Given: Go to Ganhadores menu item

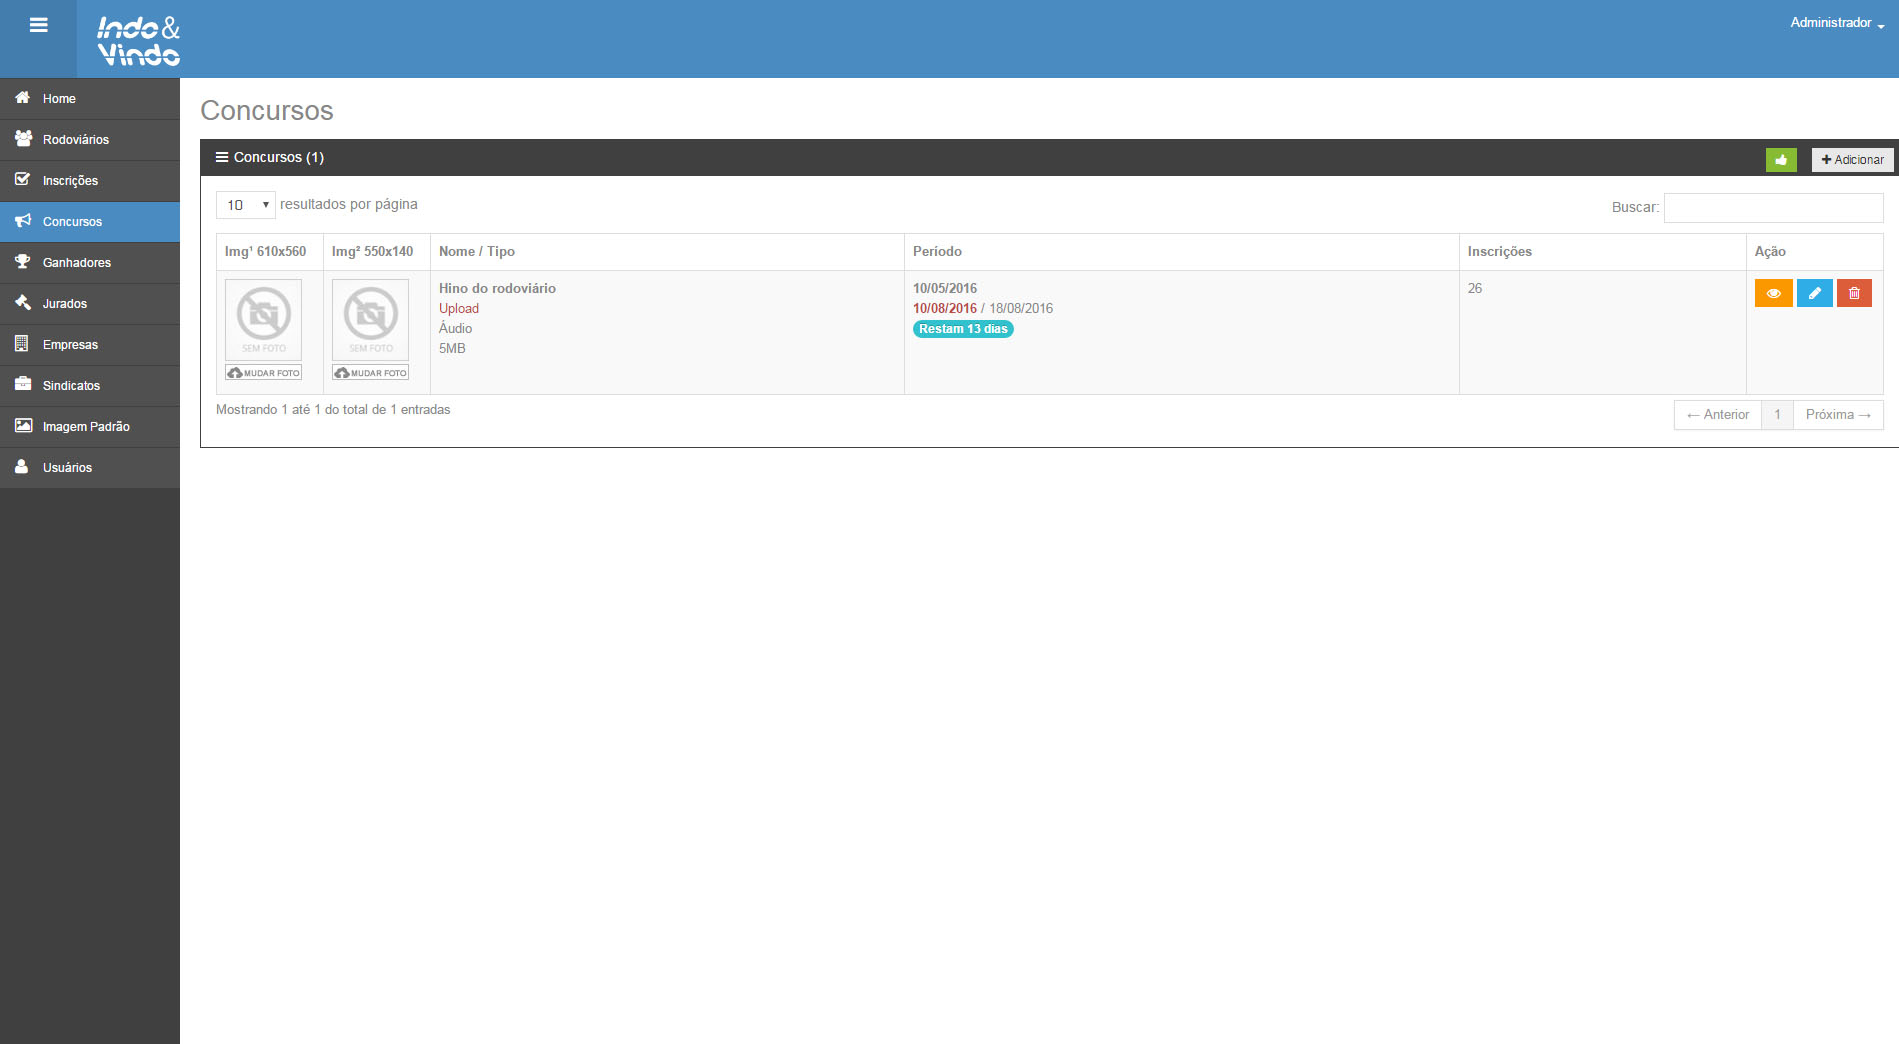Looking at the screenshot, I should coord(77,263).
